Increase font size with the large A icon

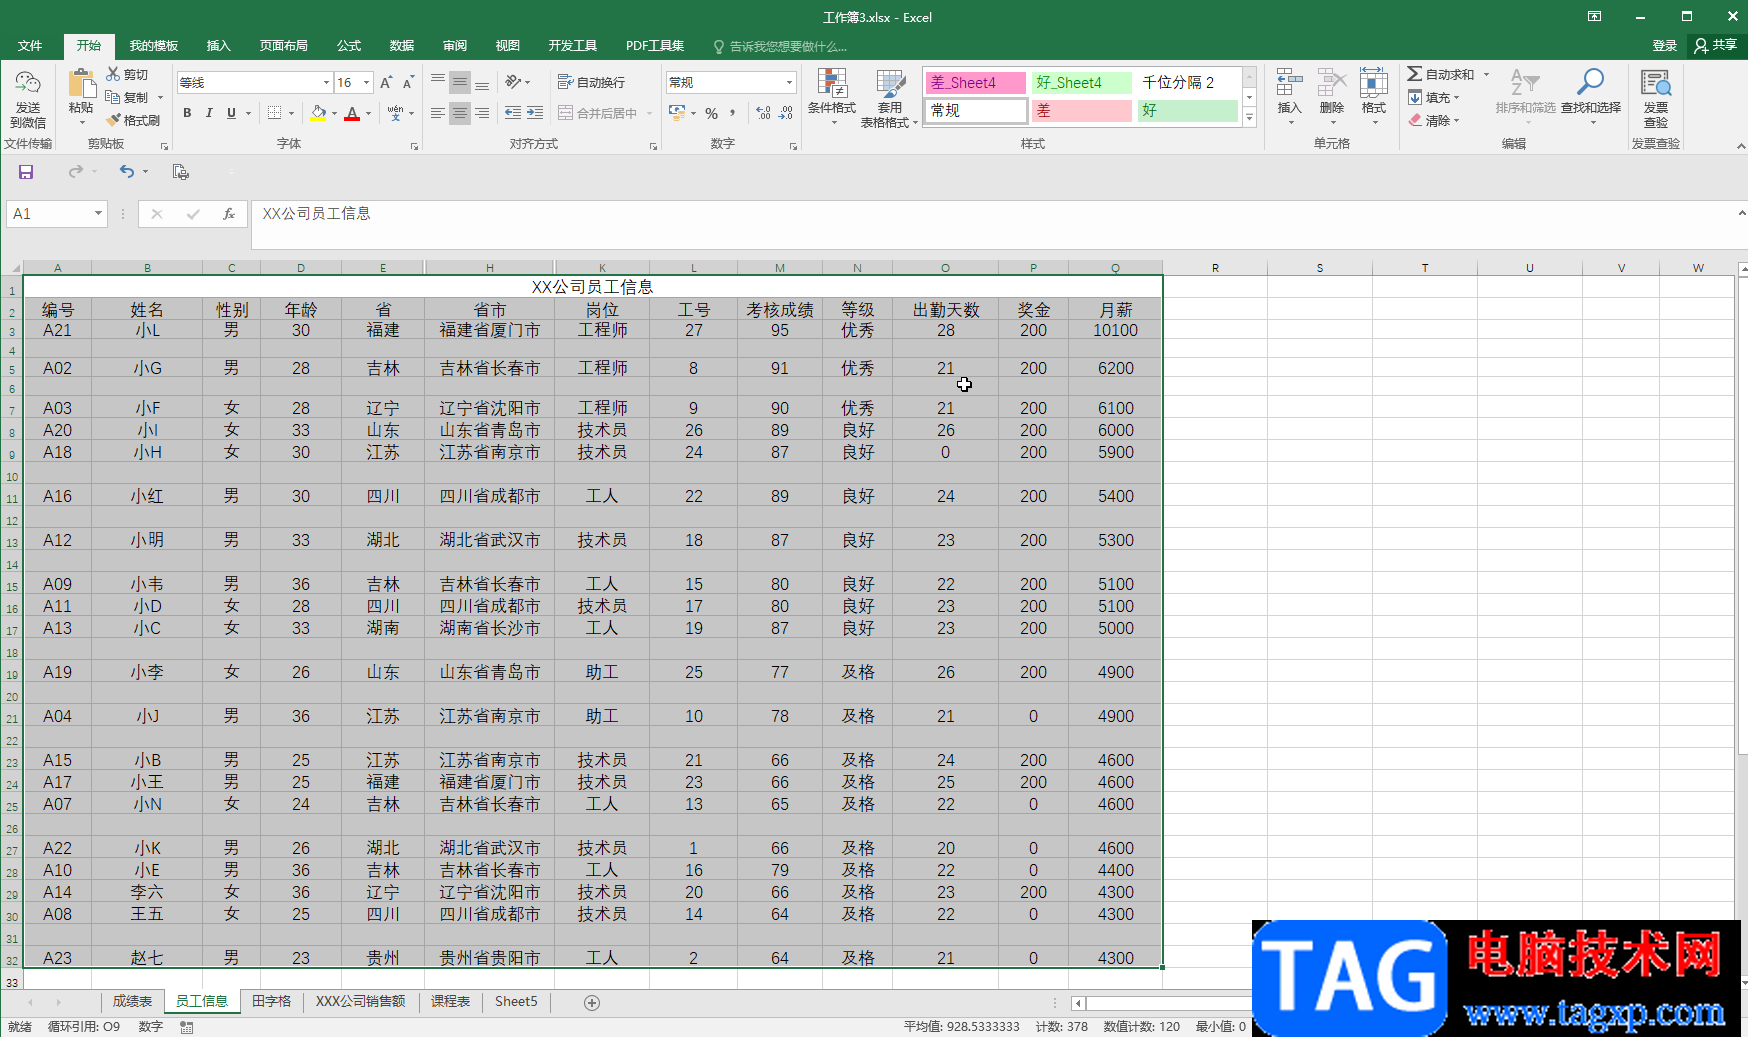click(x=386, y=82)
